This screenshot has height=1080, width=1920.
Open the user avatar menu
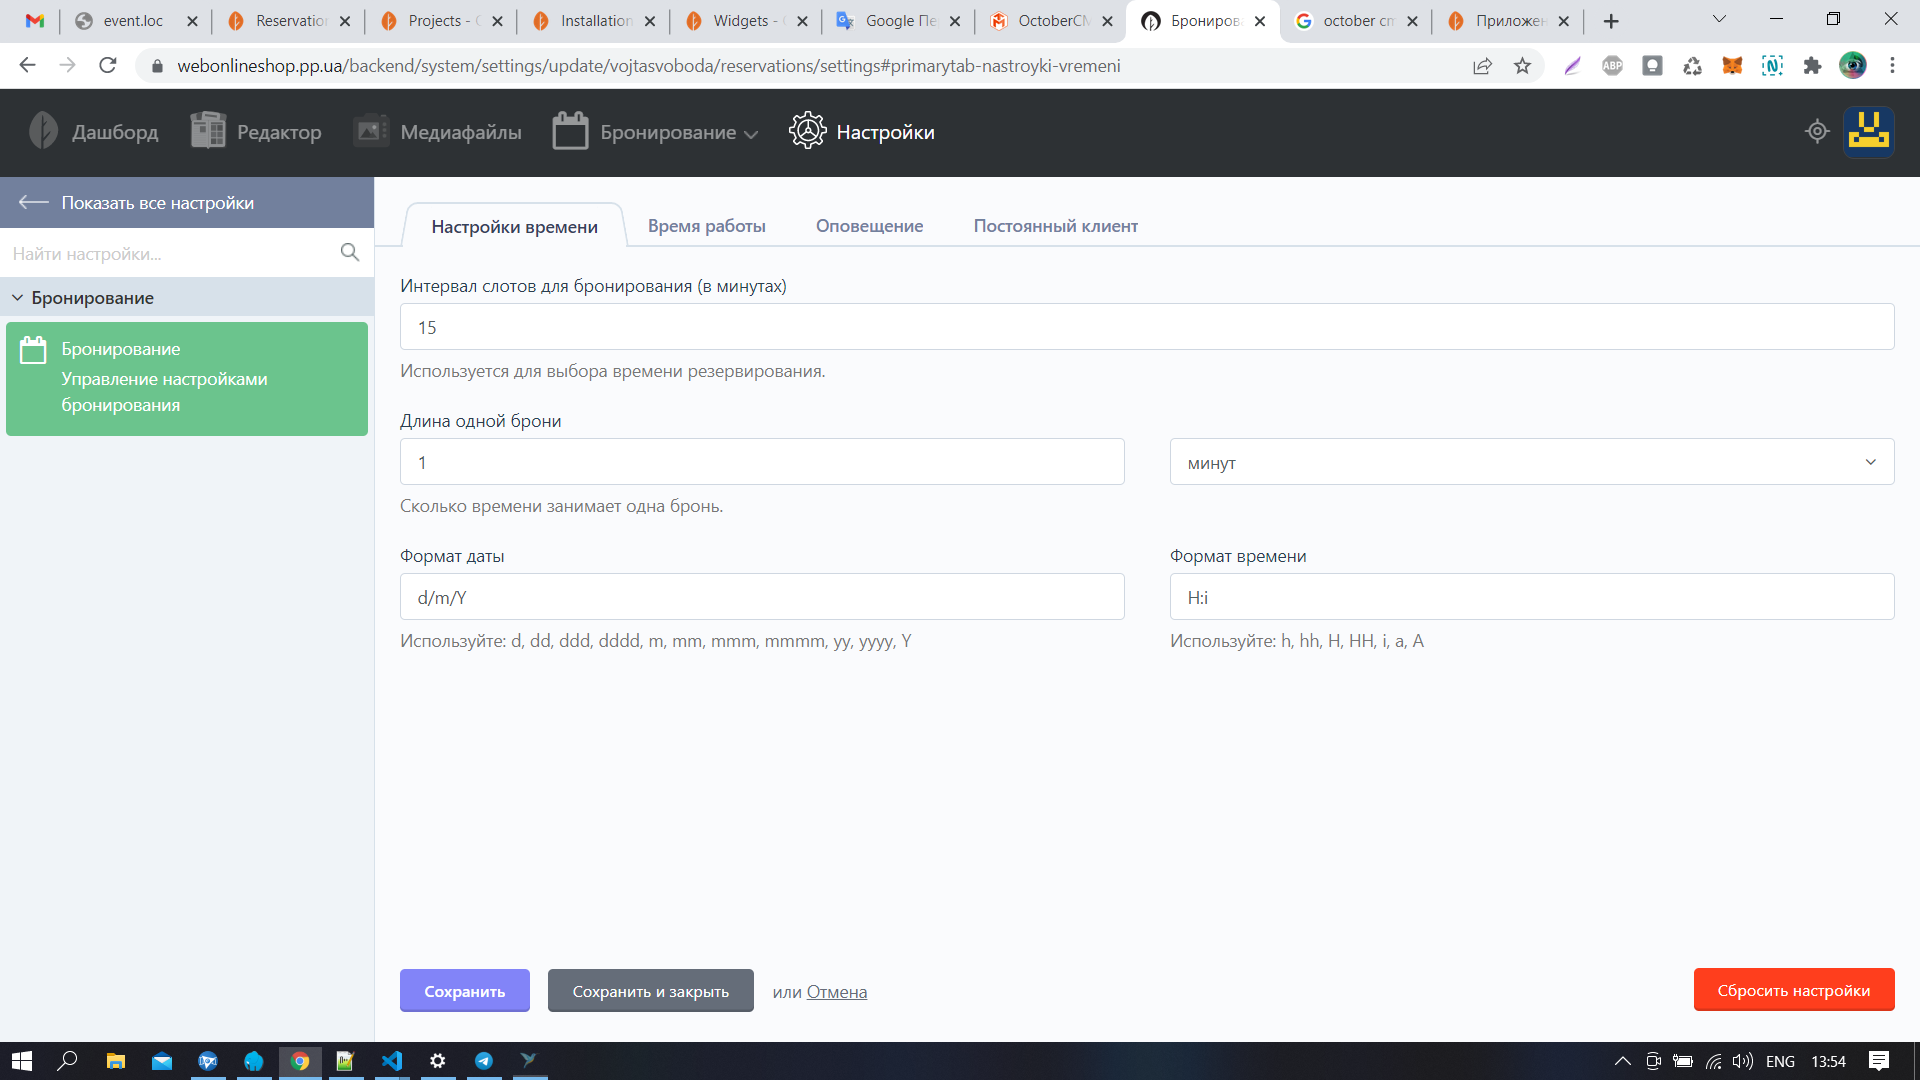click(1868, 132)
